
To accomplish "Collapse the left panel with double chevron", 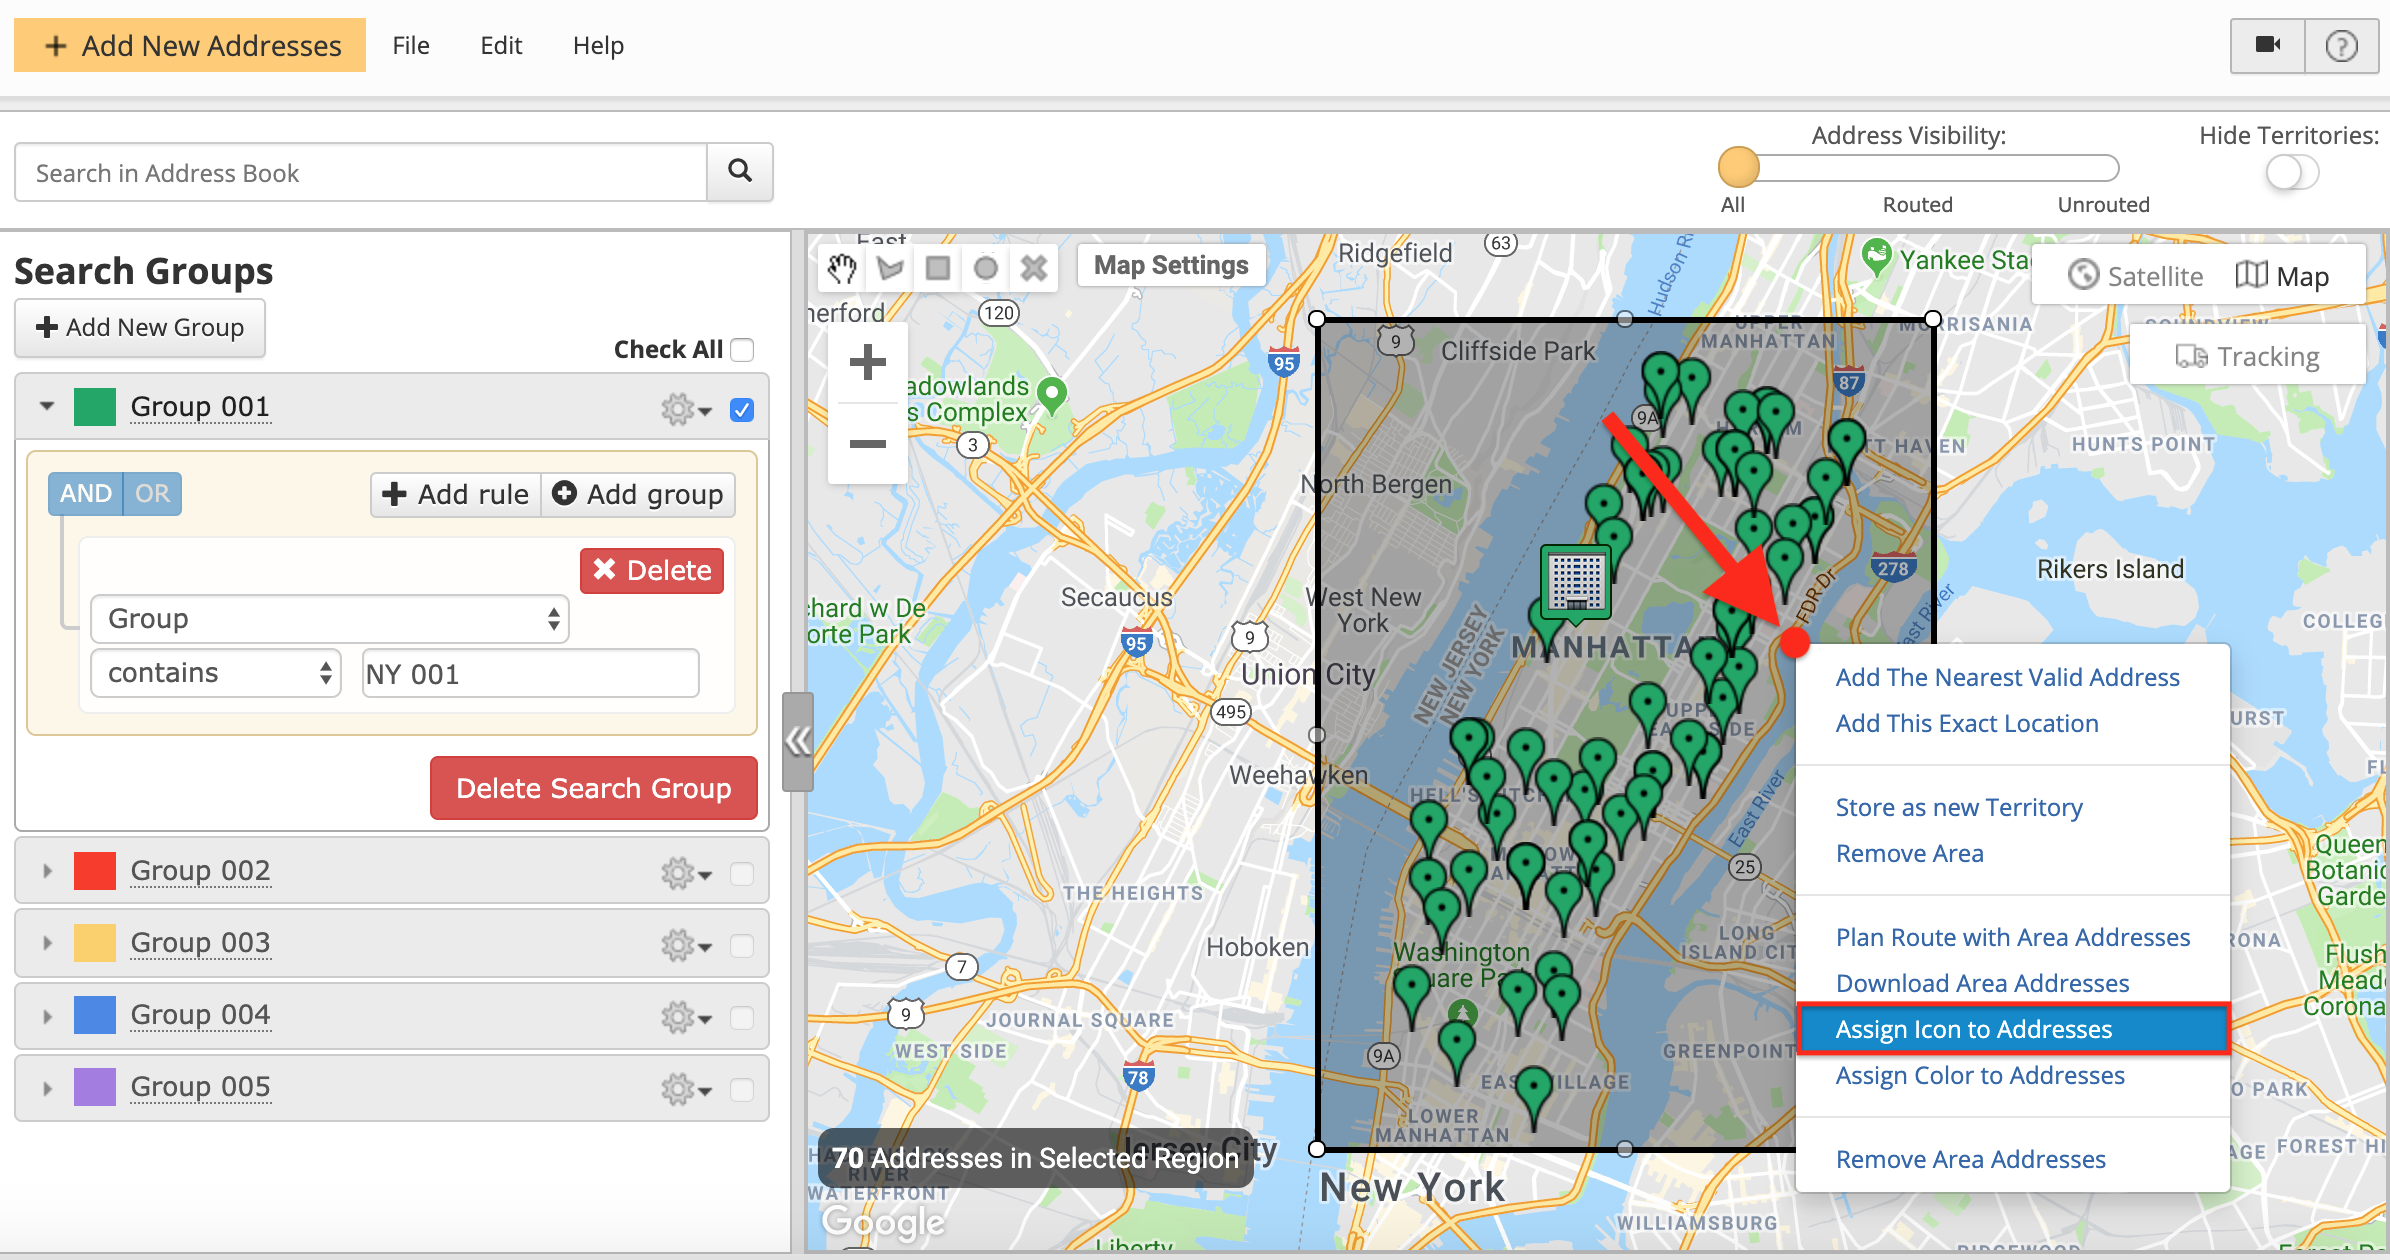I will [797, 741].
